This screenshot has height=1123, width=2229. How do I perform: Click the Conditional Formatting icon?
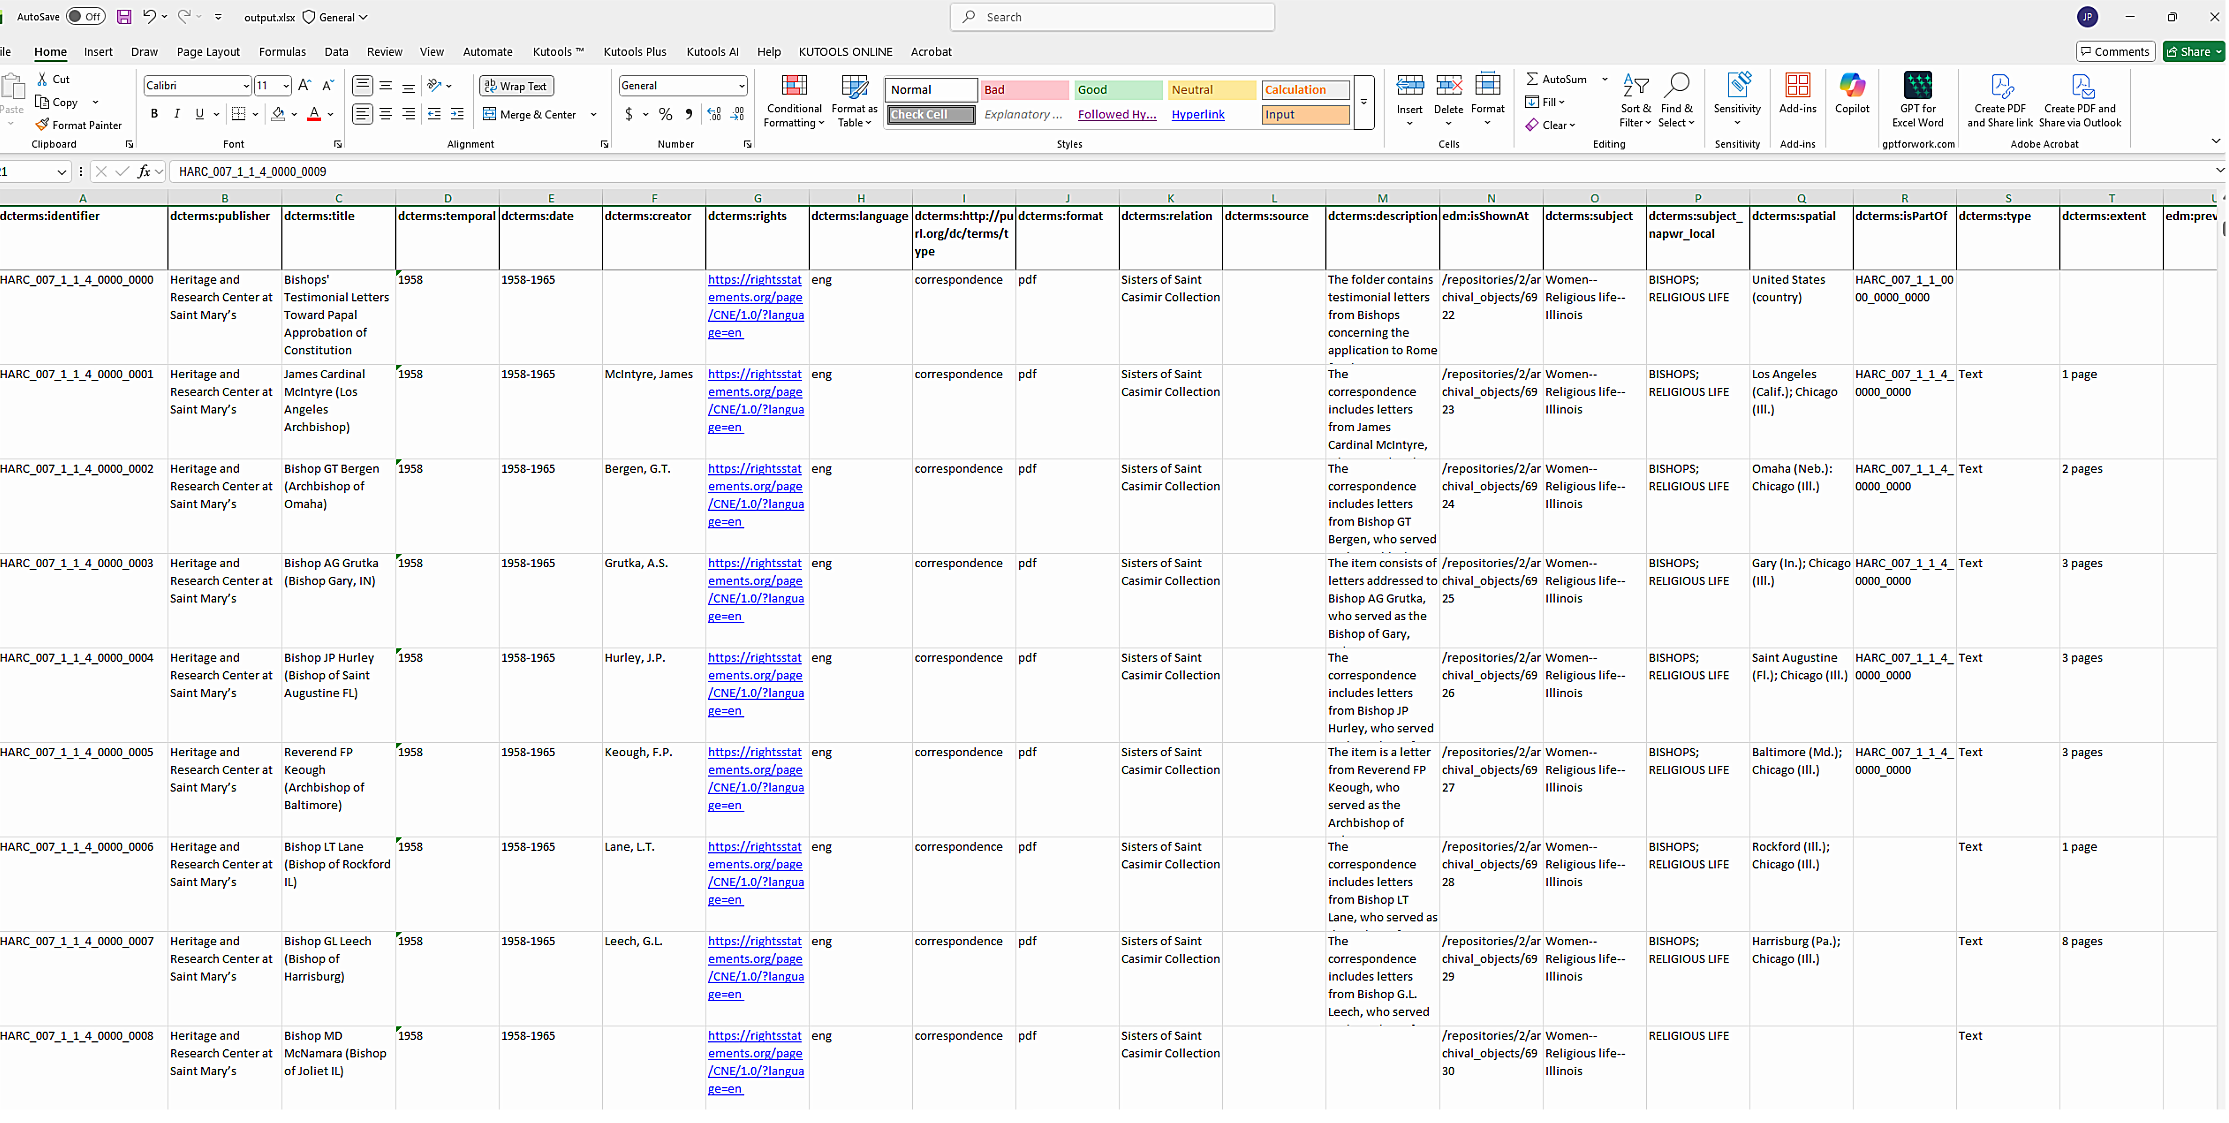(793, 87)
